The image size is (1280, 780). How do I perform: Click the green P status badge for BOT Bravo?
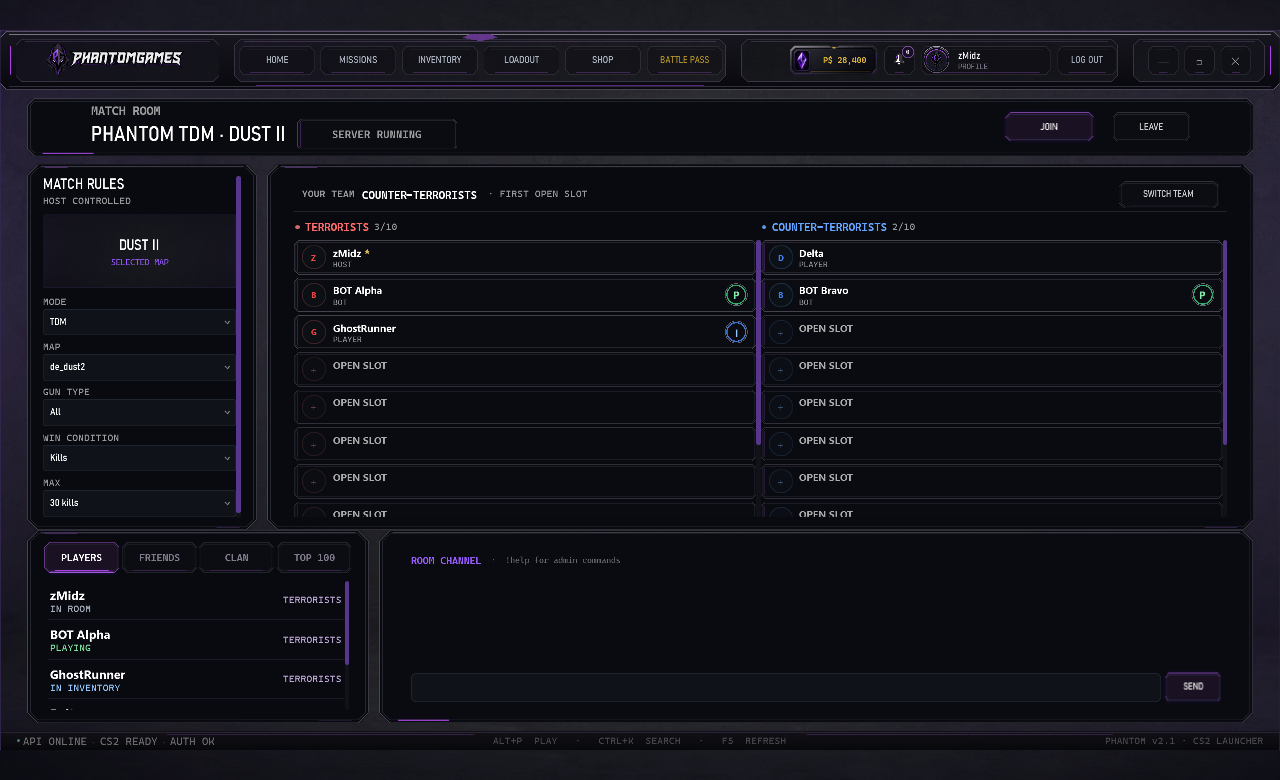tap(1202, 295)
